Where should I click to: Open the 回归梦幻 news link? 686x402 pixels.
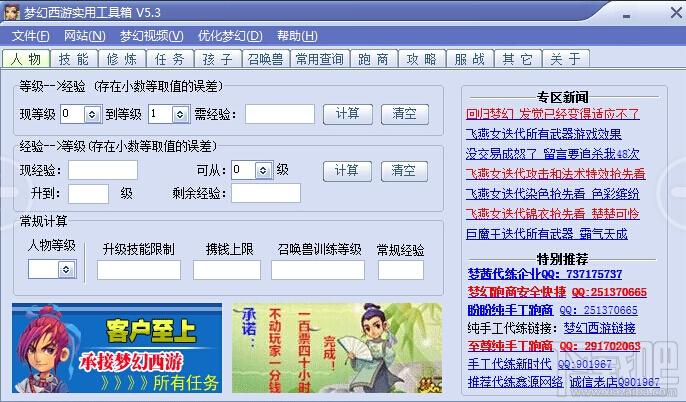[553, 114]
